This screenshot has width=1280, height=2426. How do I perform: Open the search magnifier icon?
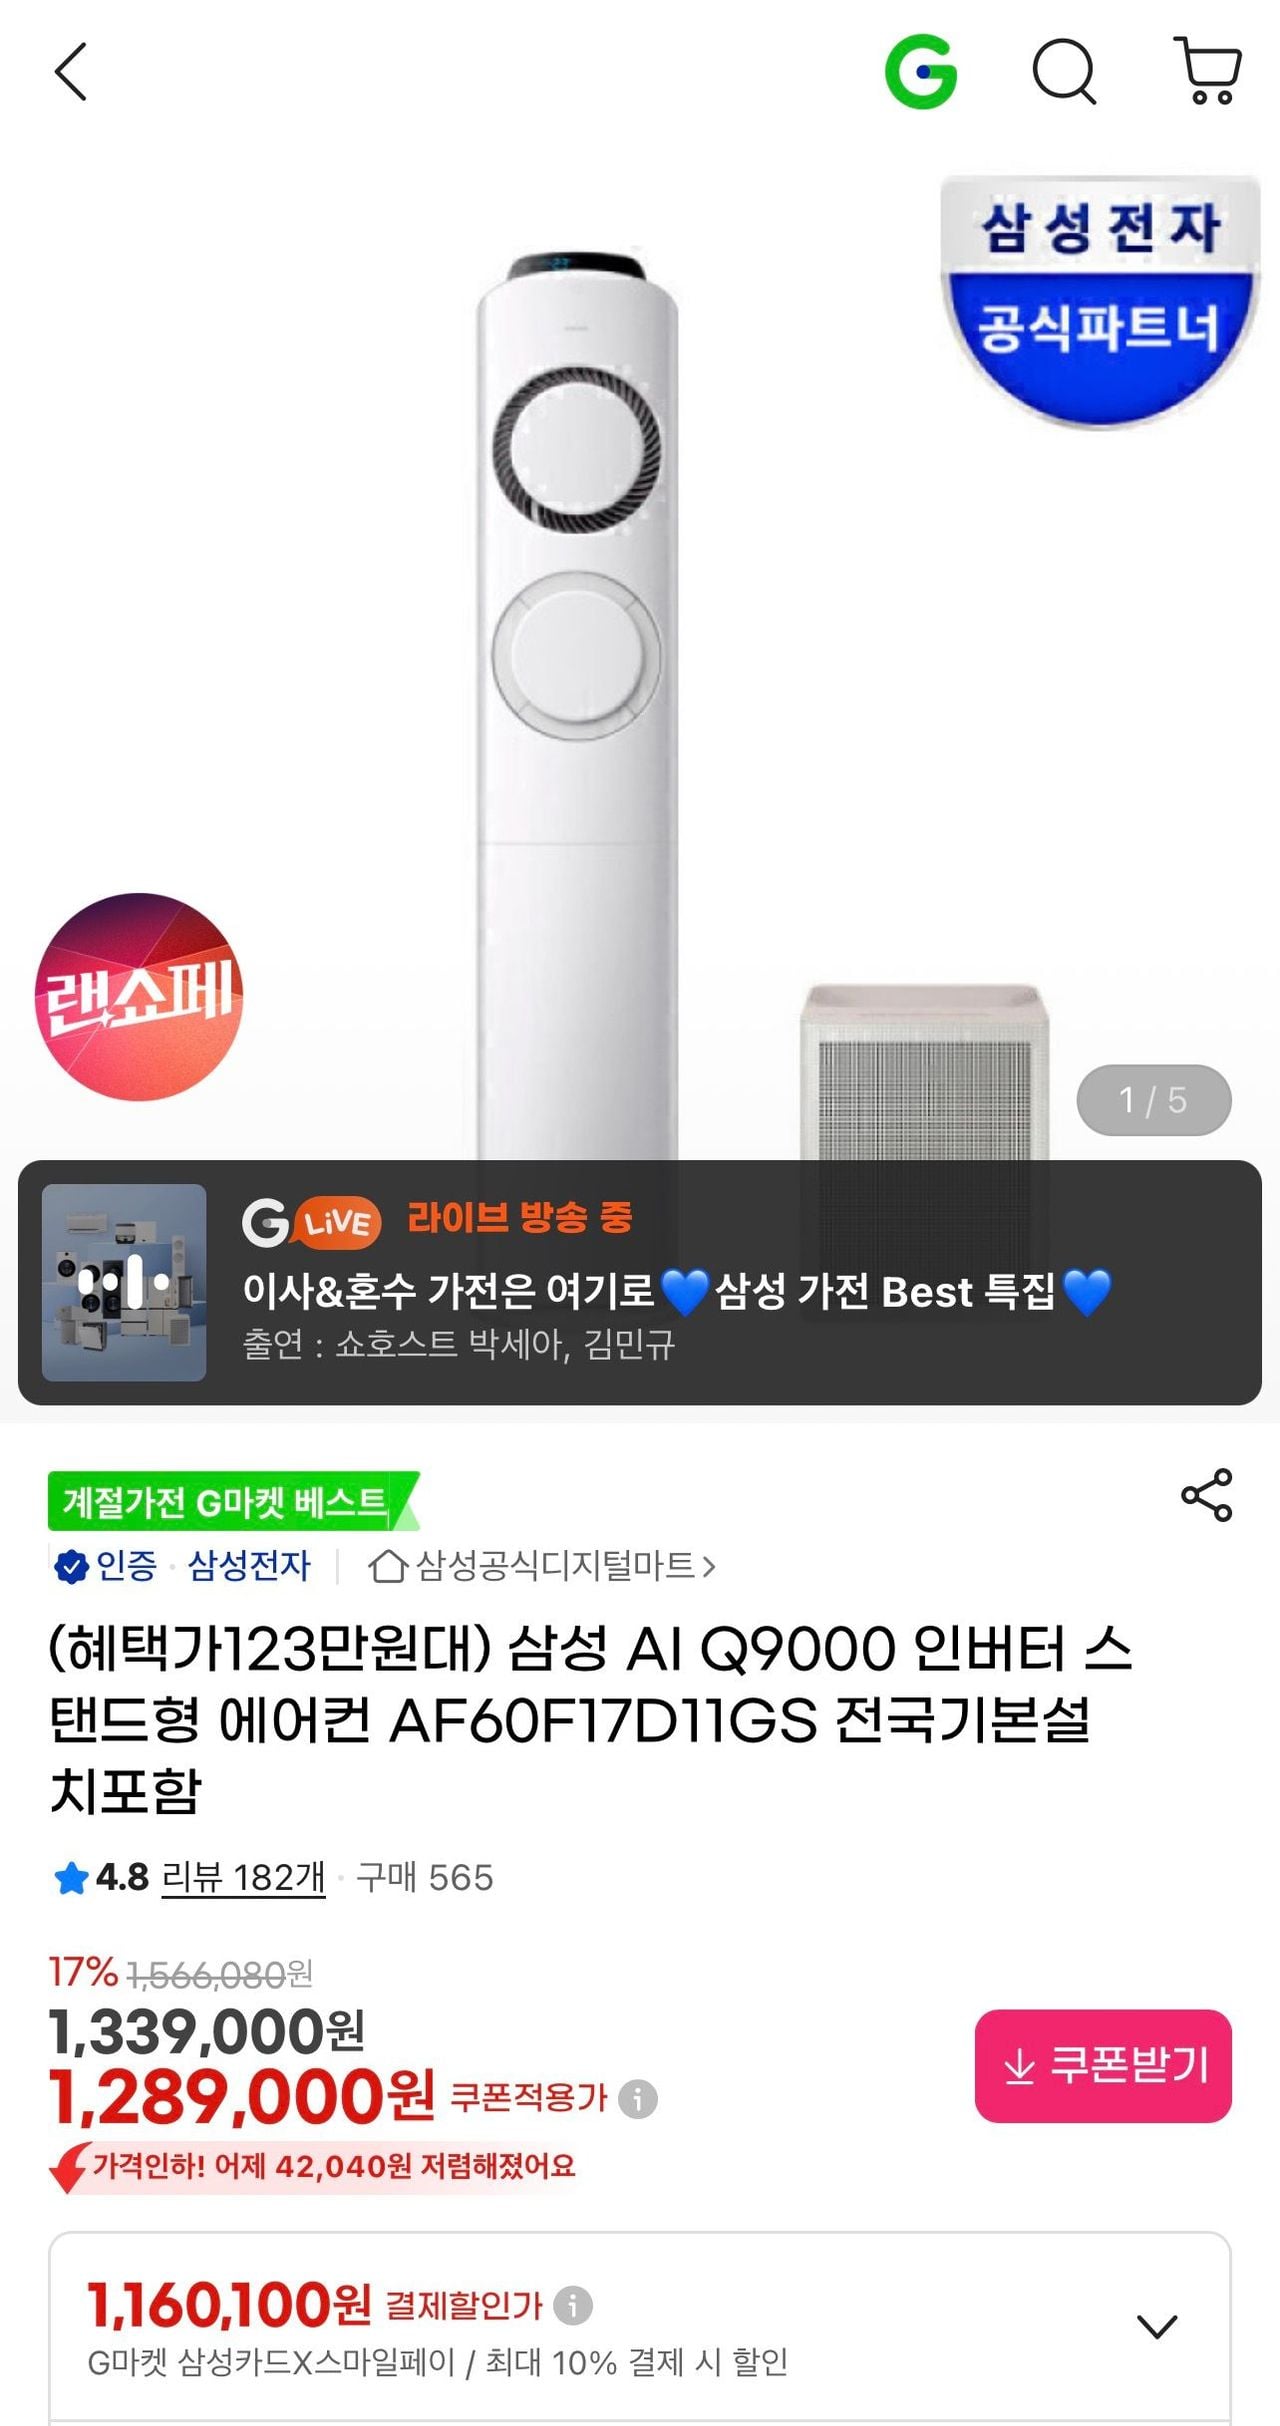click(x=1064, y=71)
